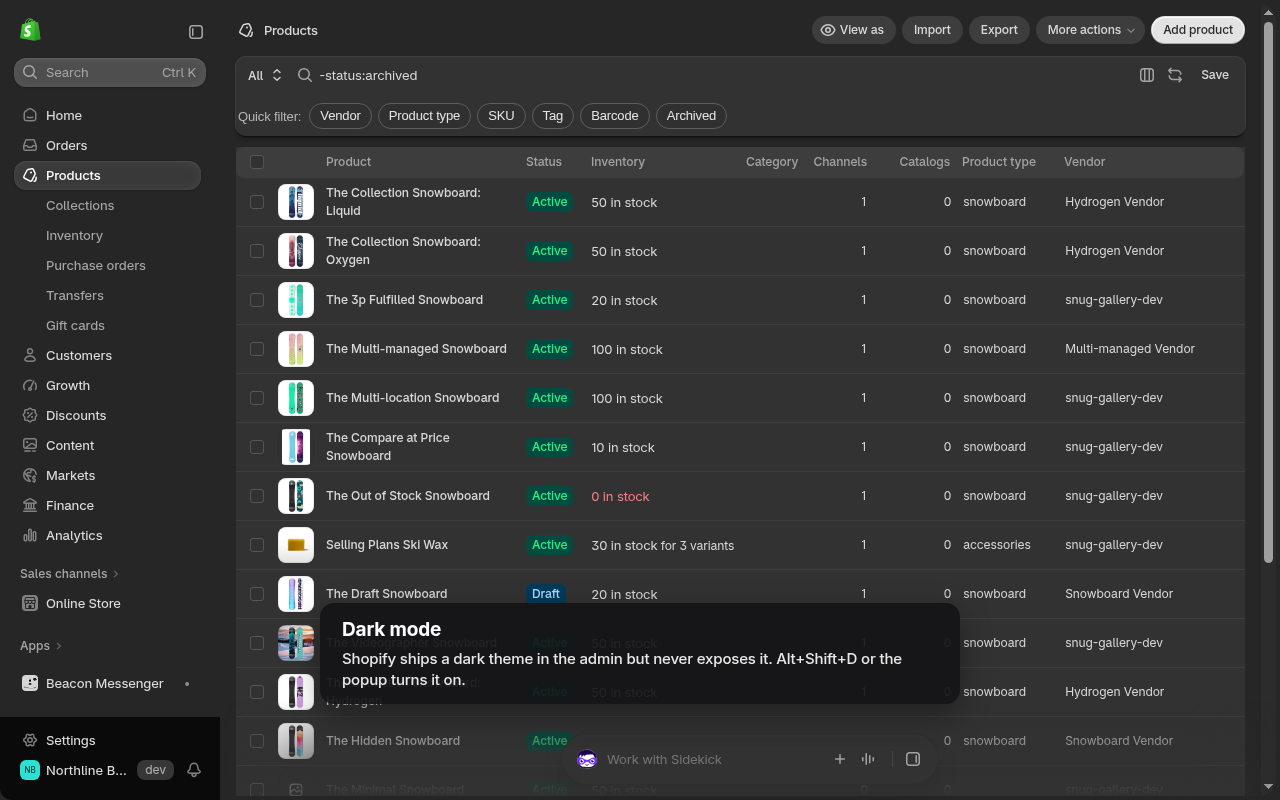This screenshot has height=800, width=1280.
Task: Click the Sidekick avatar icon
Action: [x=587, y=759]
